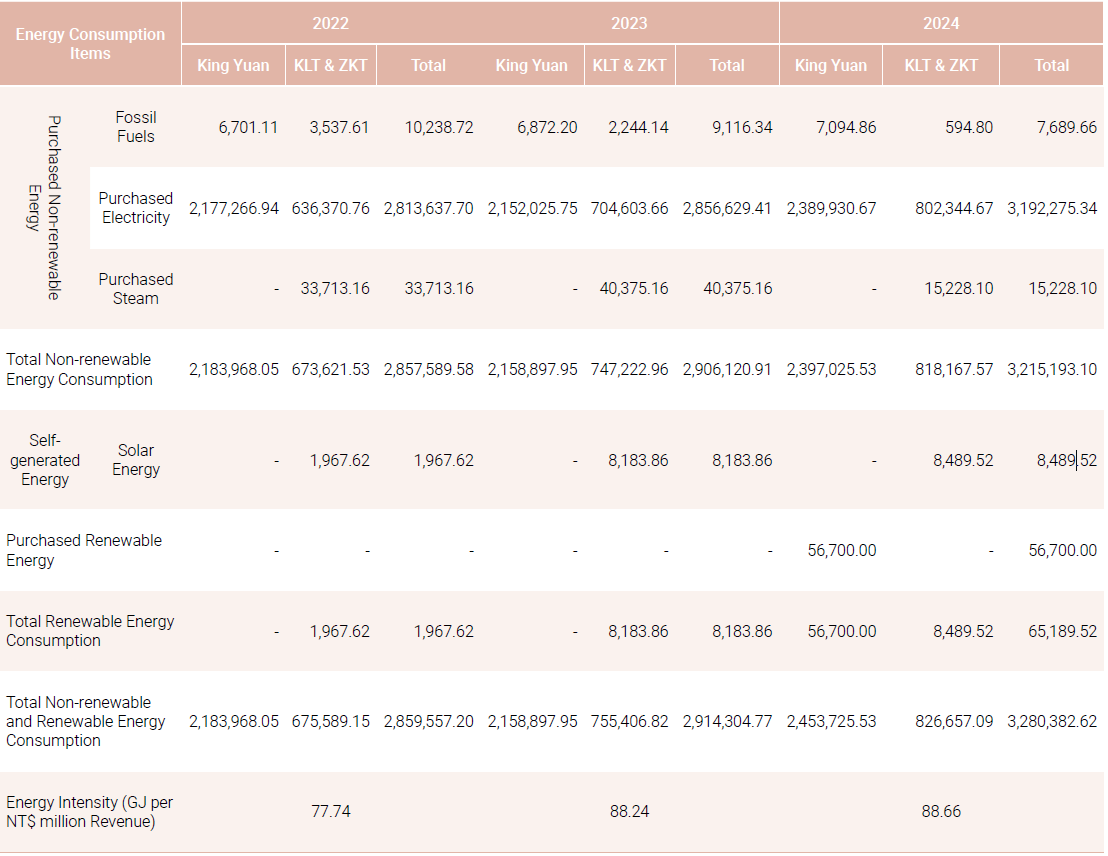Click the 2024 total electricity value 3,192,275.34
This screenshot has height=856, width=1108.
pyautogui.click(x=1052, y=208)
